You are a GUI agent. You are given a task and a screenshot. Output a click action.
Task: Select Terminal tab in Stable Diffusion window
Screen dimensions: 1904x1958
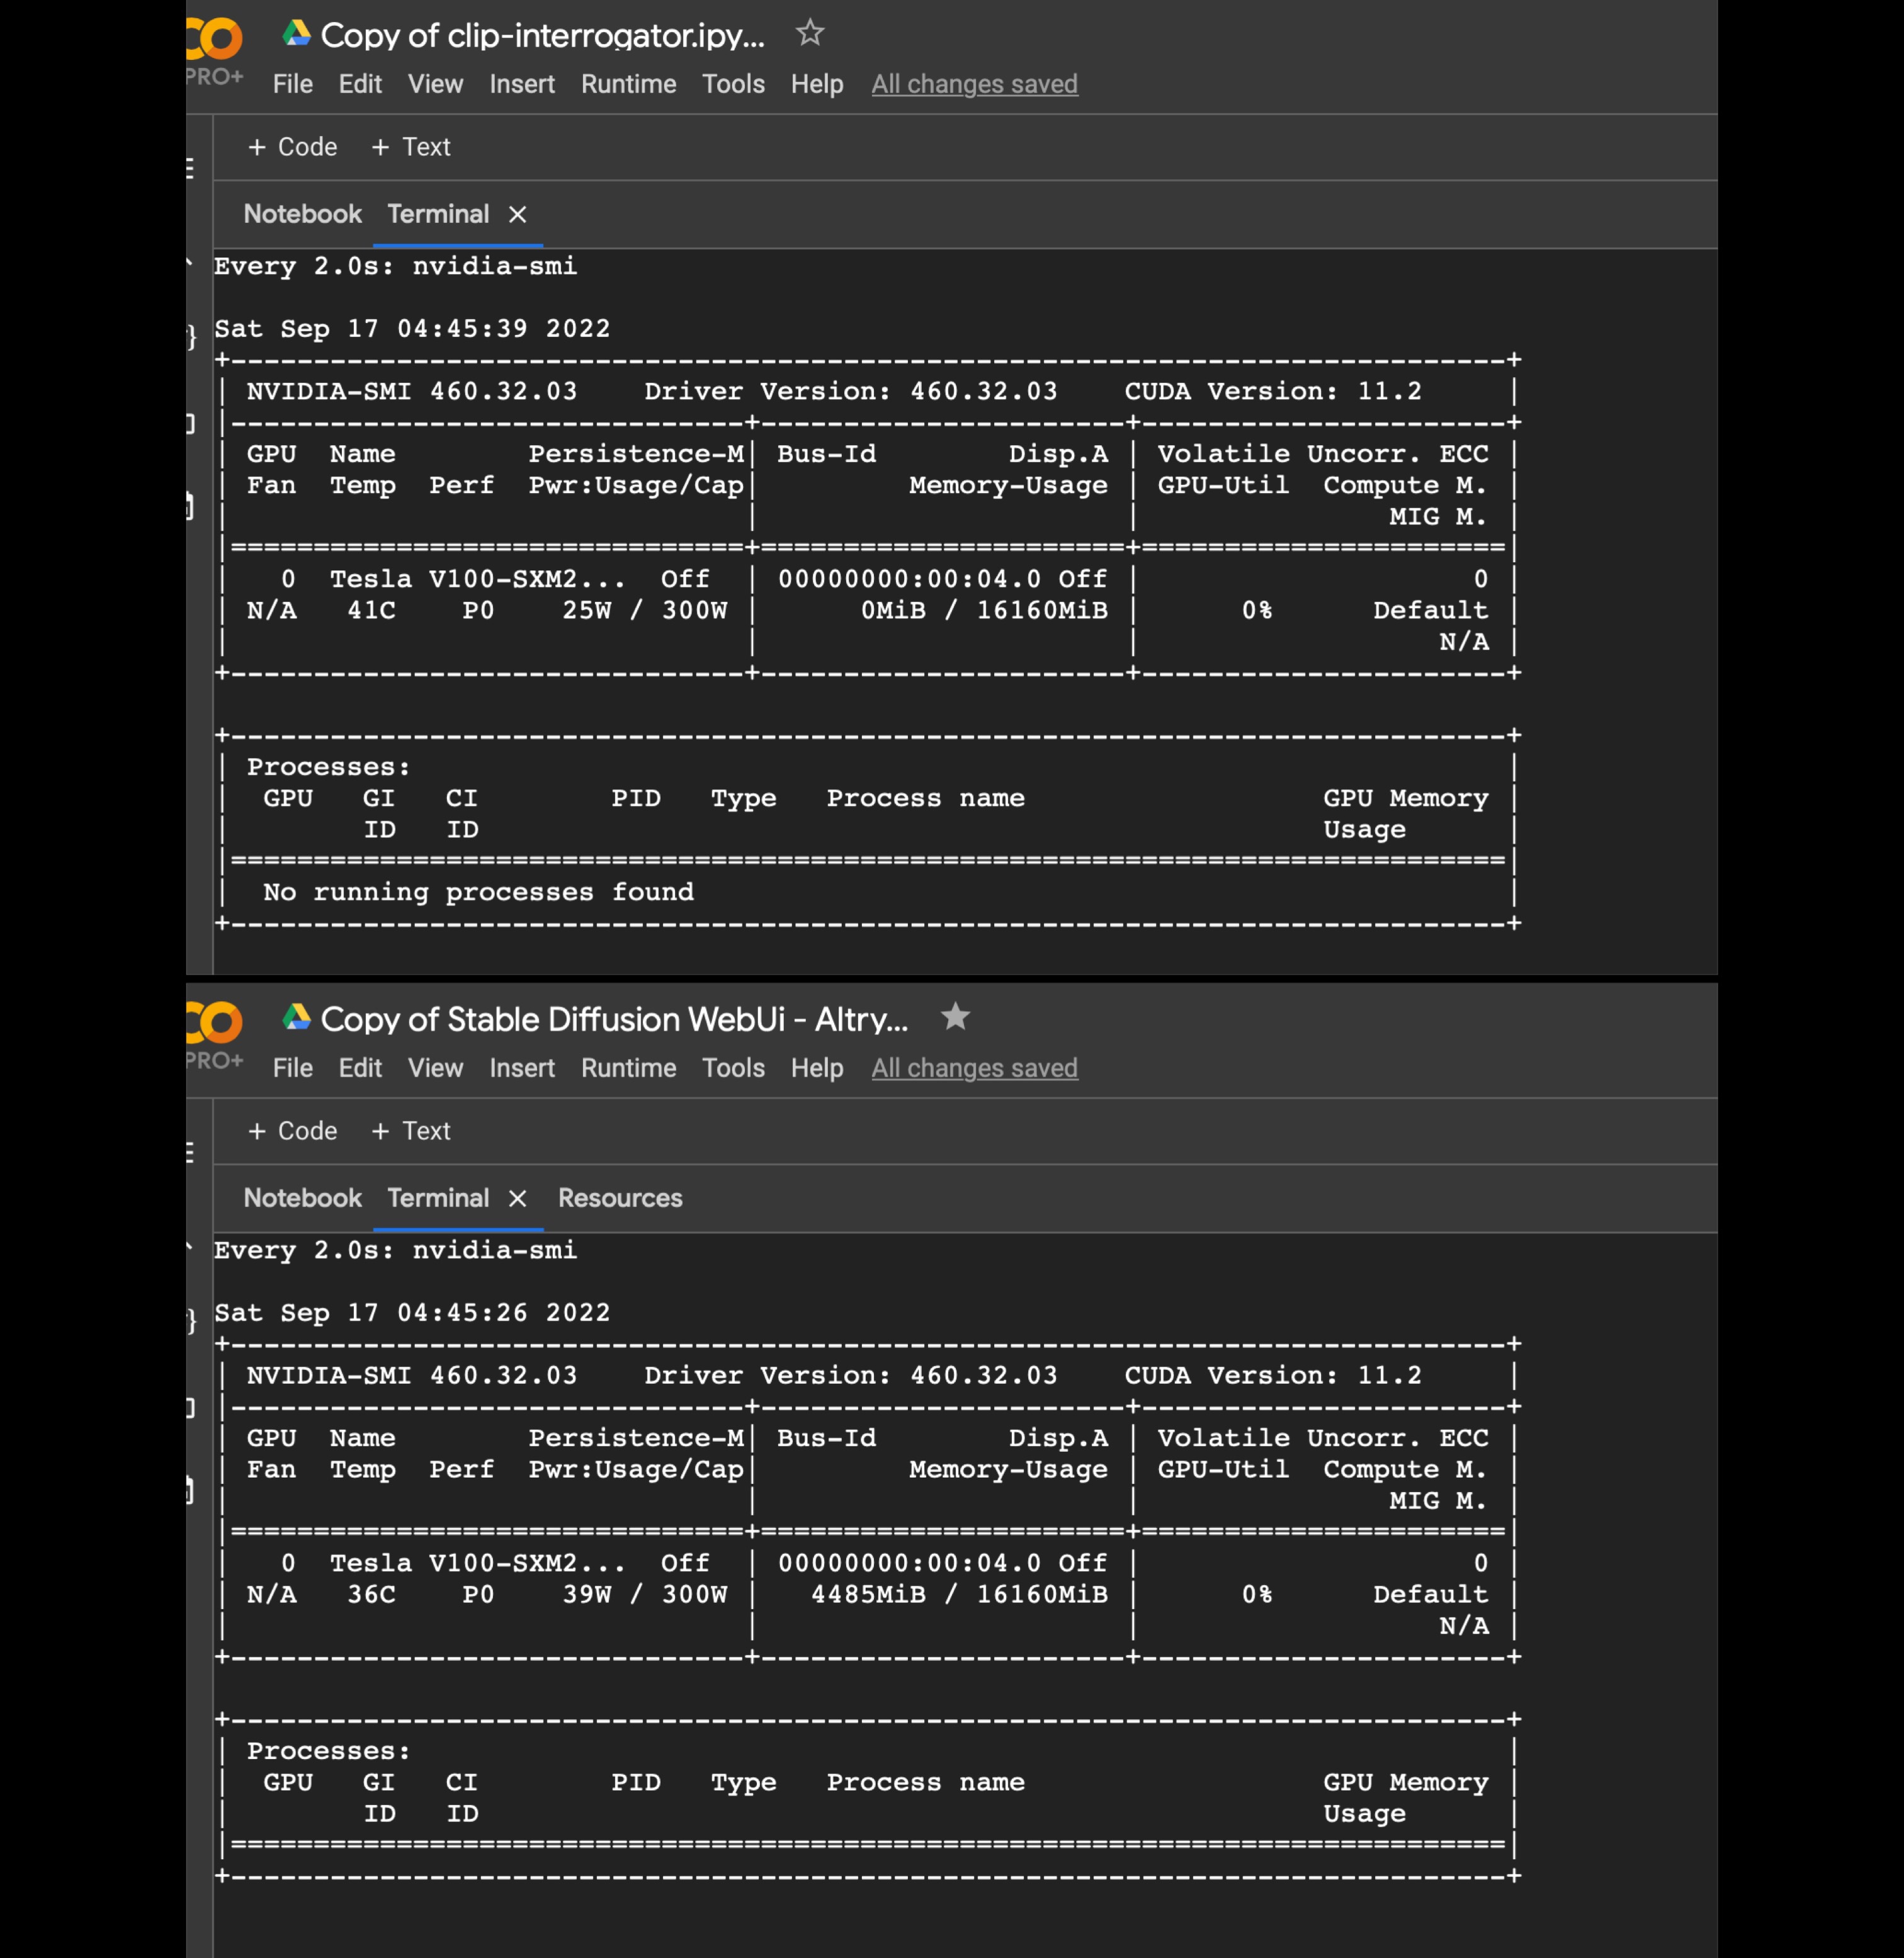click(x=438, y=1198)
